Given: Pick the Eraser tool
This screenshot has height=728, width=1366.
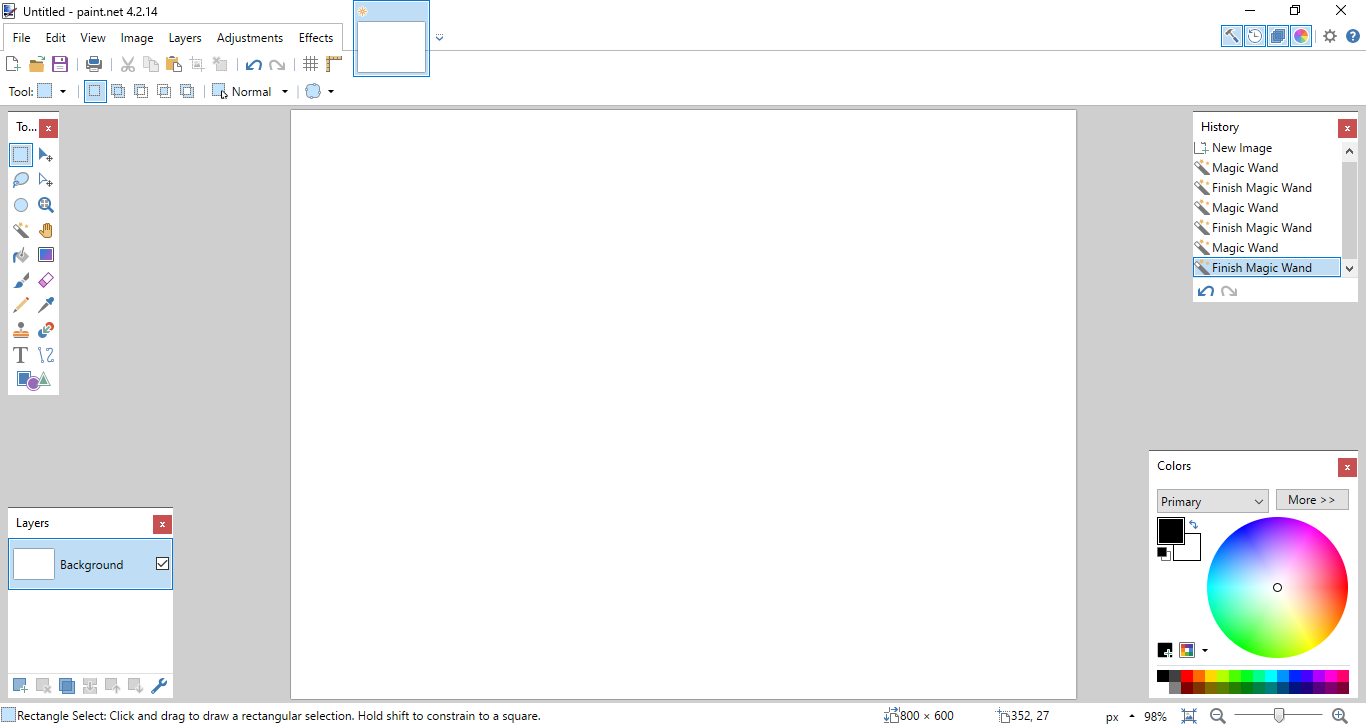Looking at the screenshot, I should 46,280.
